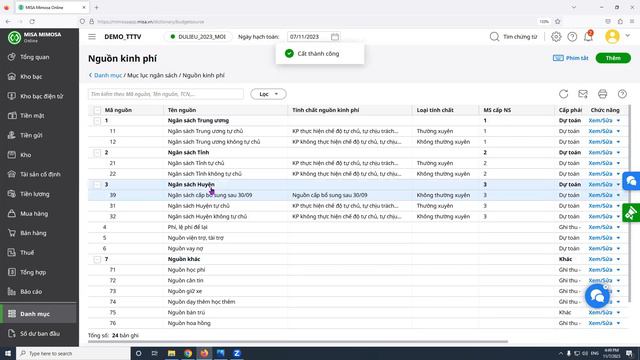Screen dimensions: 640x360
Task: Open the notification bell
Action: [588, 37]
